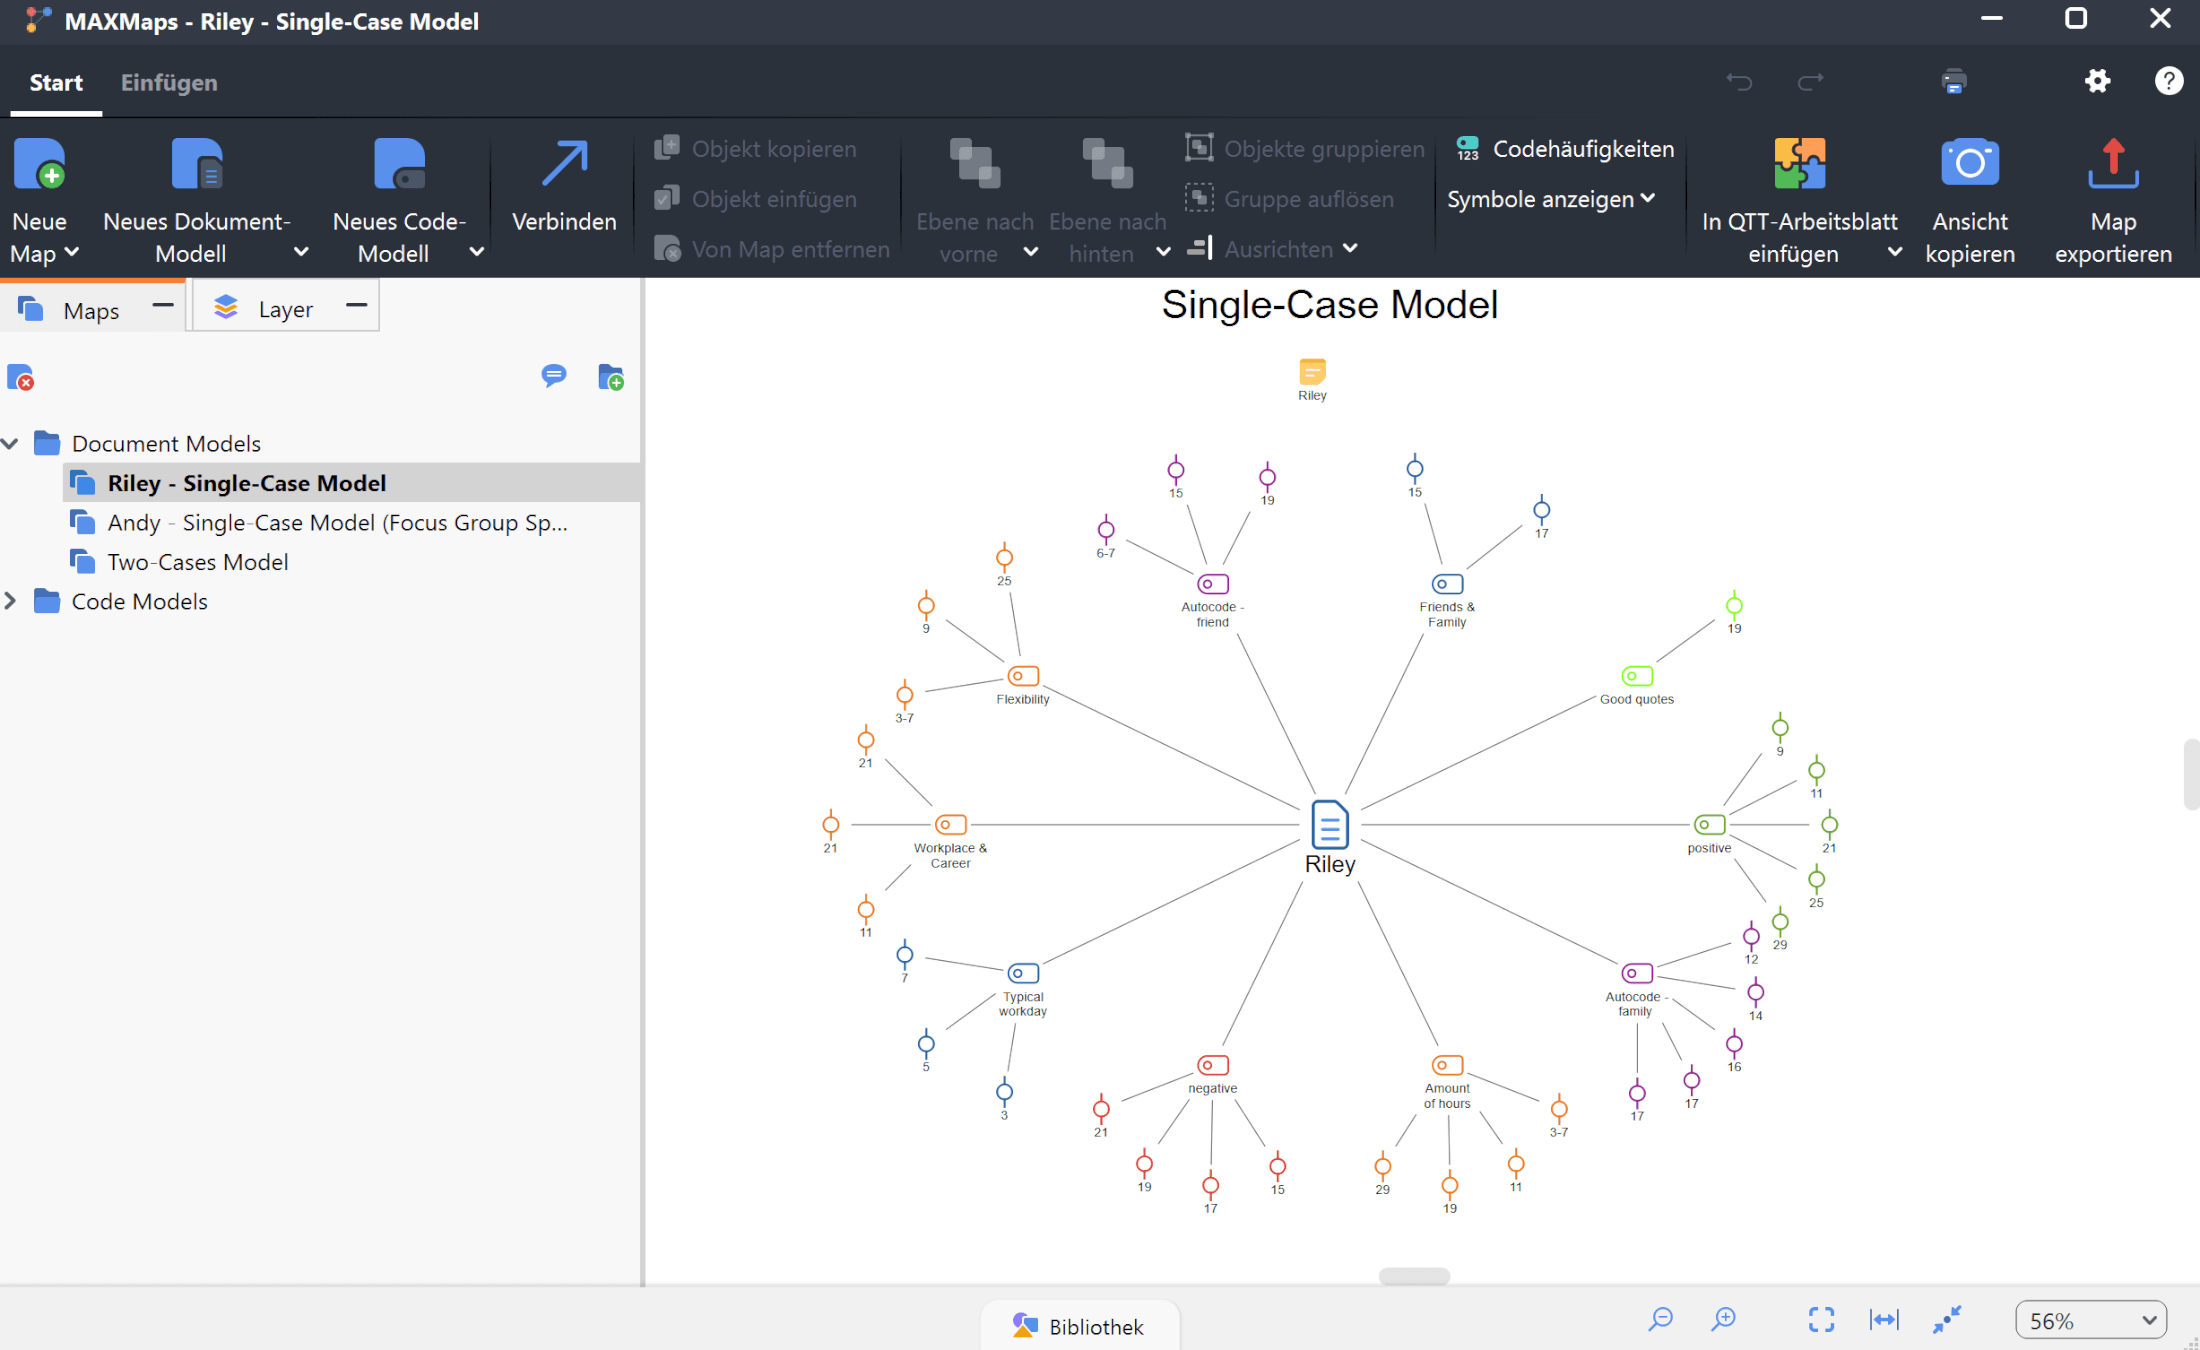This screenshot has height=1350, width=2200.
Task: Select the negative code node
Action: pos(1213,1066)
